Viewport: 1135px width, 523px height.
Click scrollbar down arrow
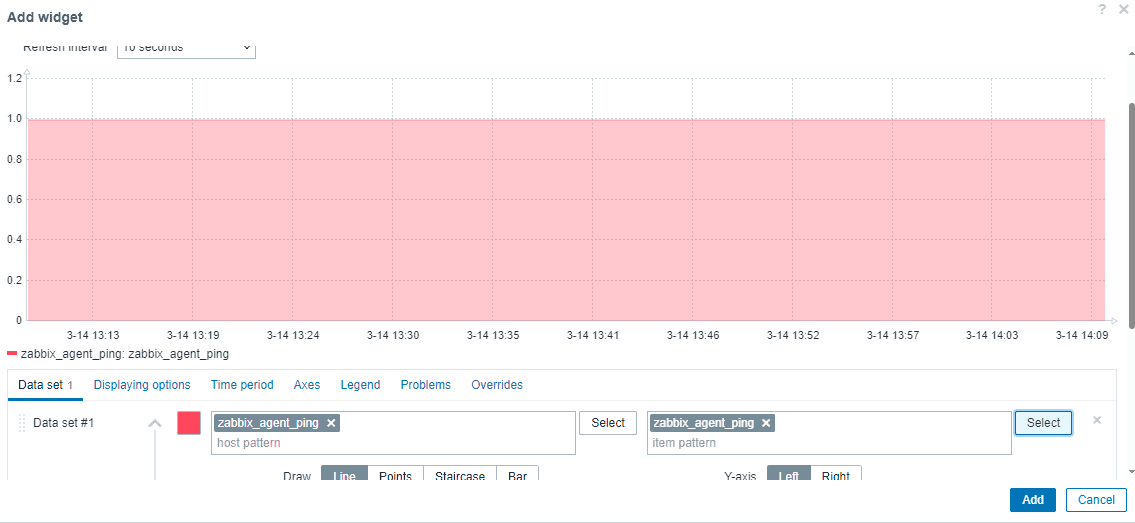1131,471
